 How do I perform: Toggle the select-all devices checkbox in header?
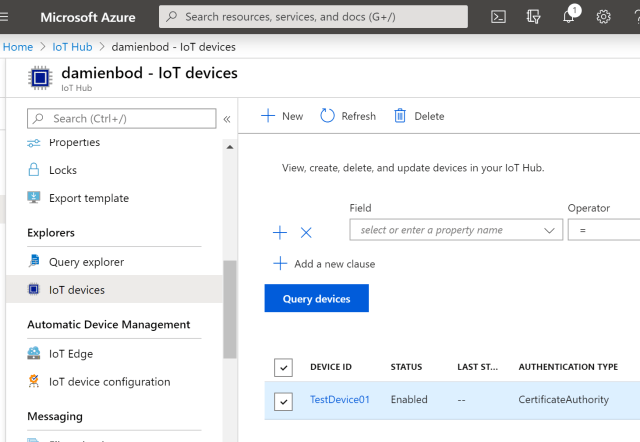click(x=284, y=368)
